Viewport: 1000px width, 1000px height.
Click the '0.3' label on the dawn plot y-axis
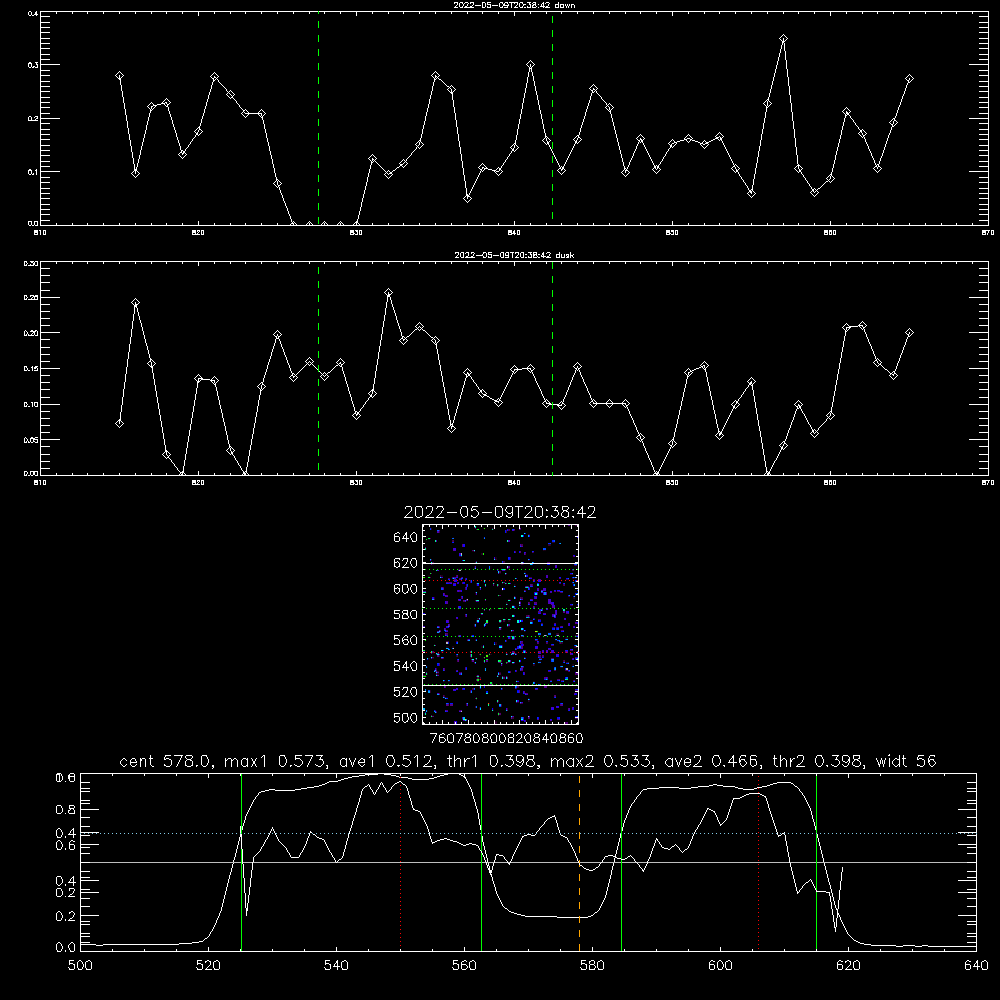(x=33, y=65)
